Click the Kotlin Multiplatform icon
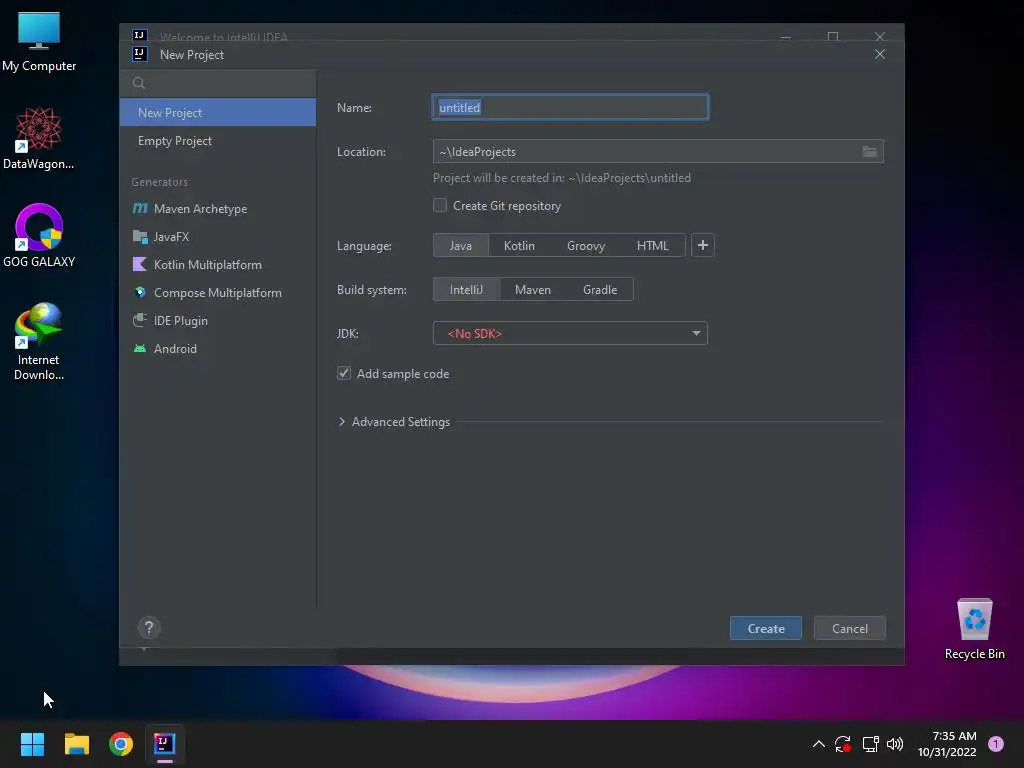Image resolution: width=1024 pixels, height=768 pixels. [140, 264]
